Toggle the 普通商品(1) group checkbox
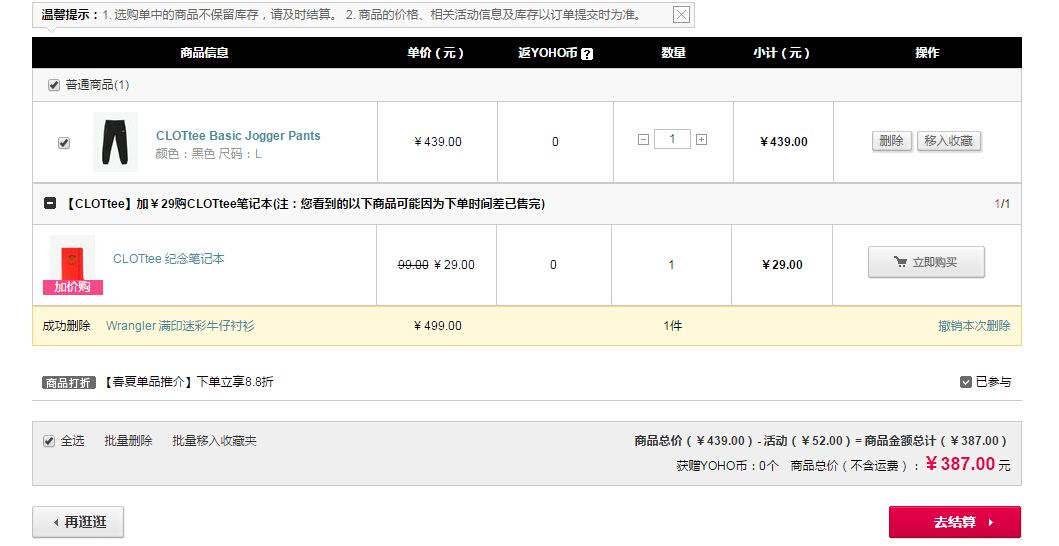Image resolution: width=1059 pixels, height=546 pixels. pos(54,85)
